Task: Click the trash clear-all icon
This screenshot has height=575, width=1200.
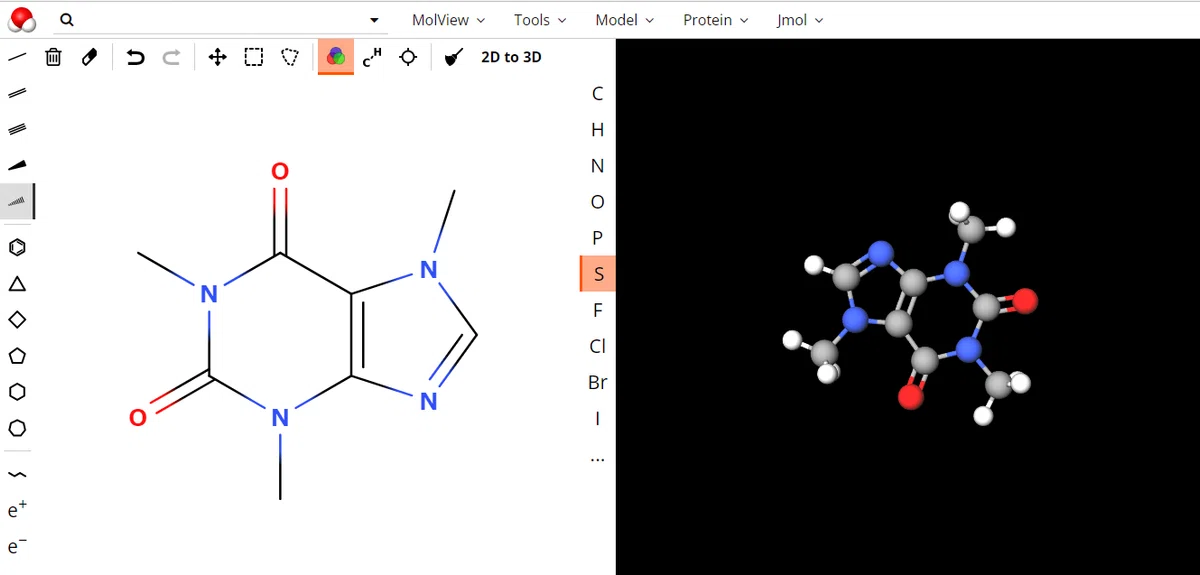Action: pos(54,57)
